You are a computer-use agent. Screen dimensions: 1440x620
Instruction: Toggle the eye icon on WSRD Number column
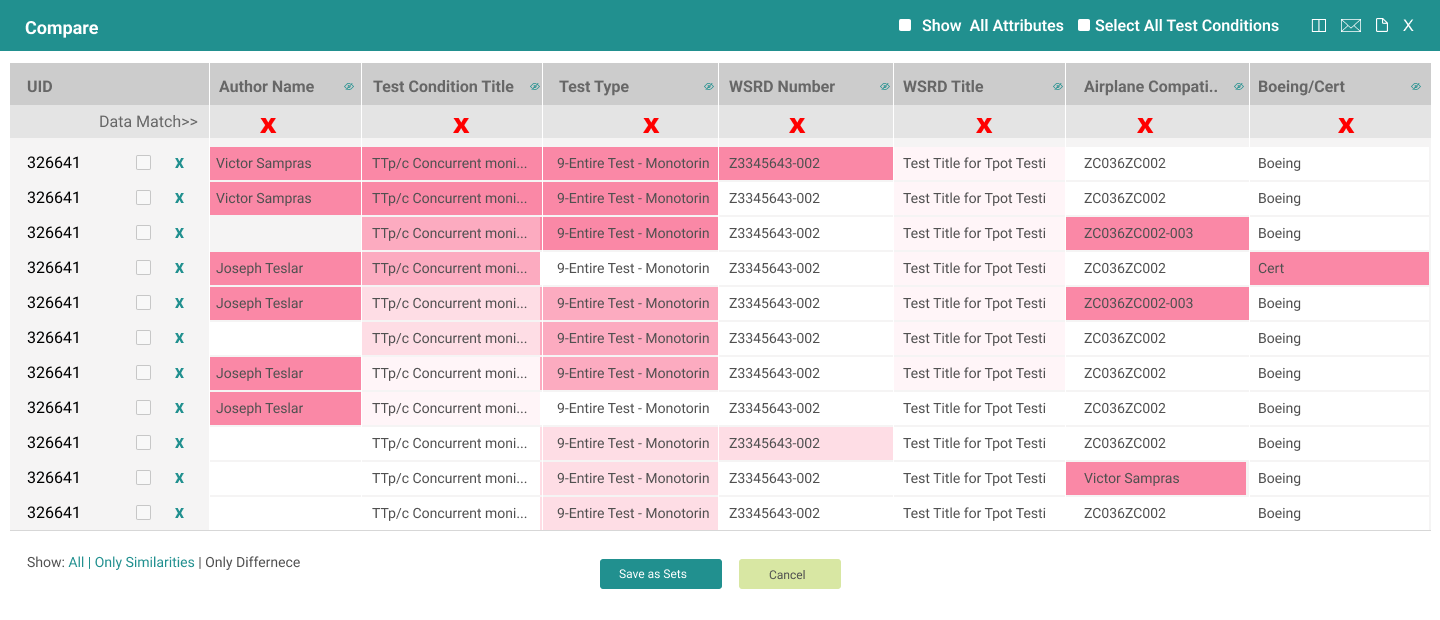pyautogui.click(x=885, y=86)
